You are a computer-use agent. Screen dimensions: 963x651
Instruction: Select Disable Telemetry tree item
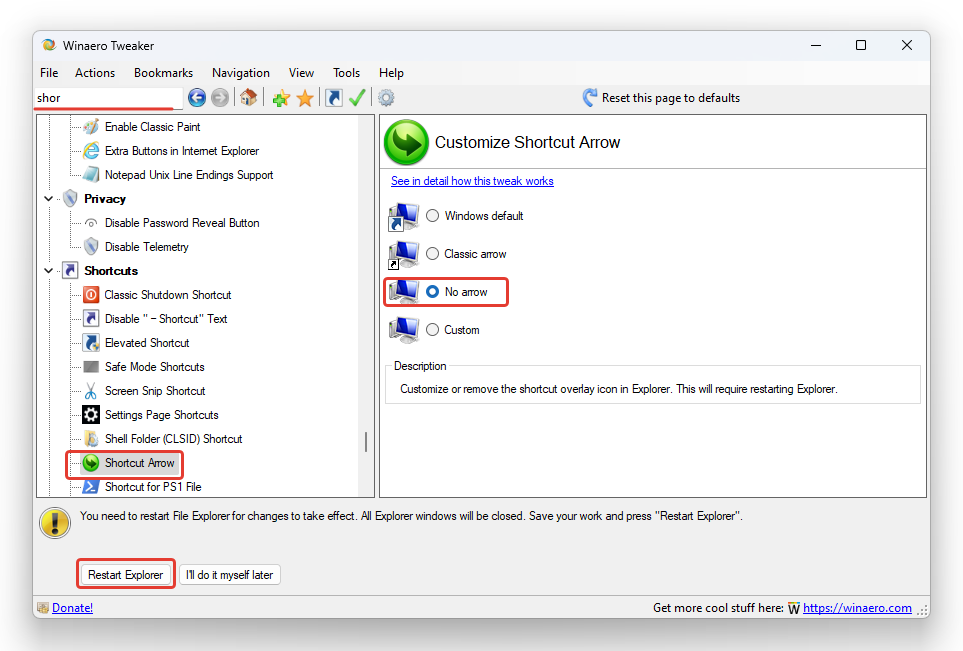pyautogui.click(x=146, y=247)
